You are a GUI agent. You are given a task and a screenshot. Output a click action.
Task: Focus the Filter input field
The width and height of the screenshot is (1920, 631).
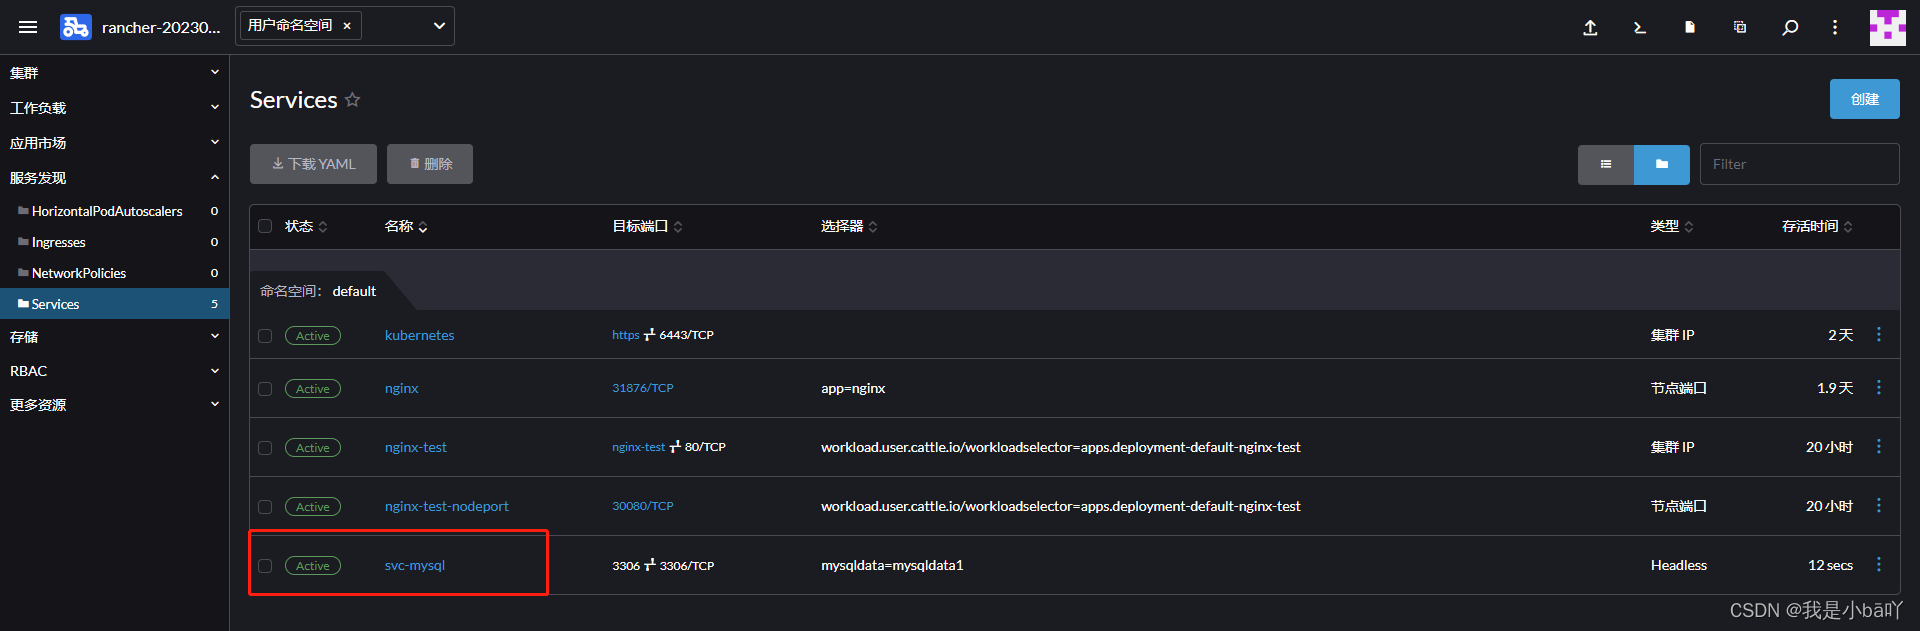tap(1799, 164)
